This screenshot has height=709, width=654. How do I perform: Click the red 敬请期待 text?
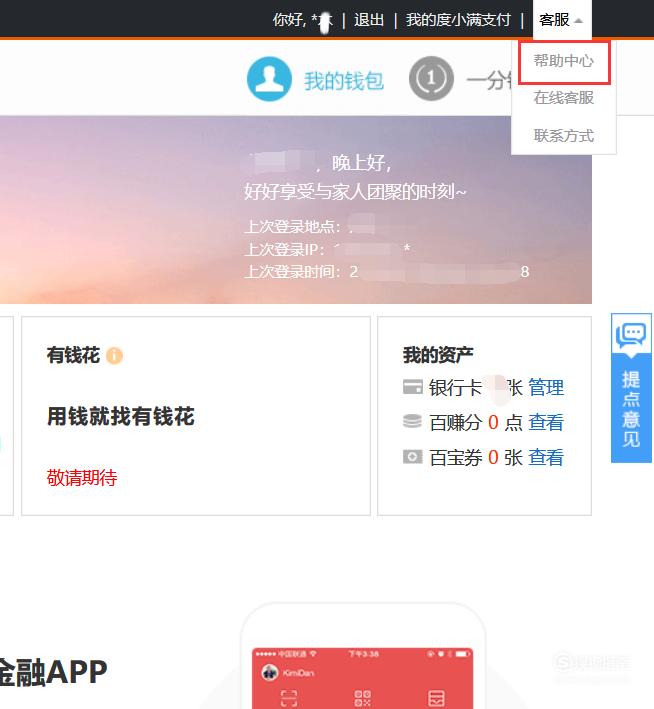click(82, 477)
